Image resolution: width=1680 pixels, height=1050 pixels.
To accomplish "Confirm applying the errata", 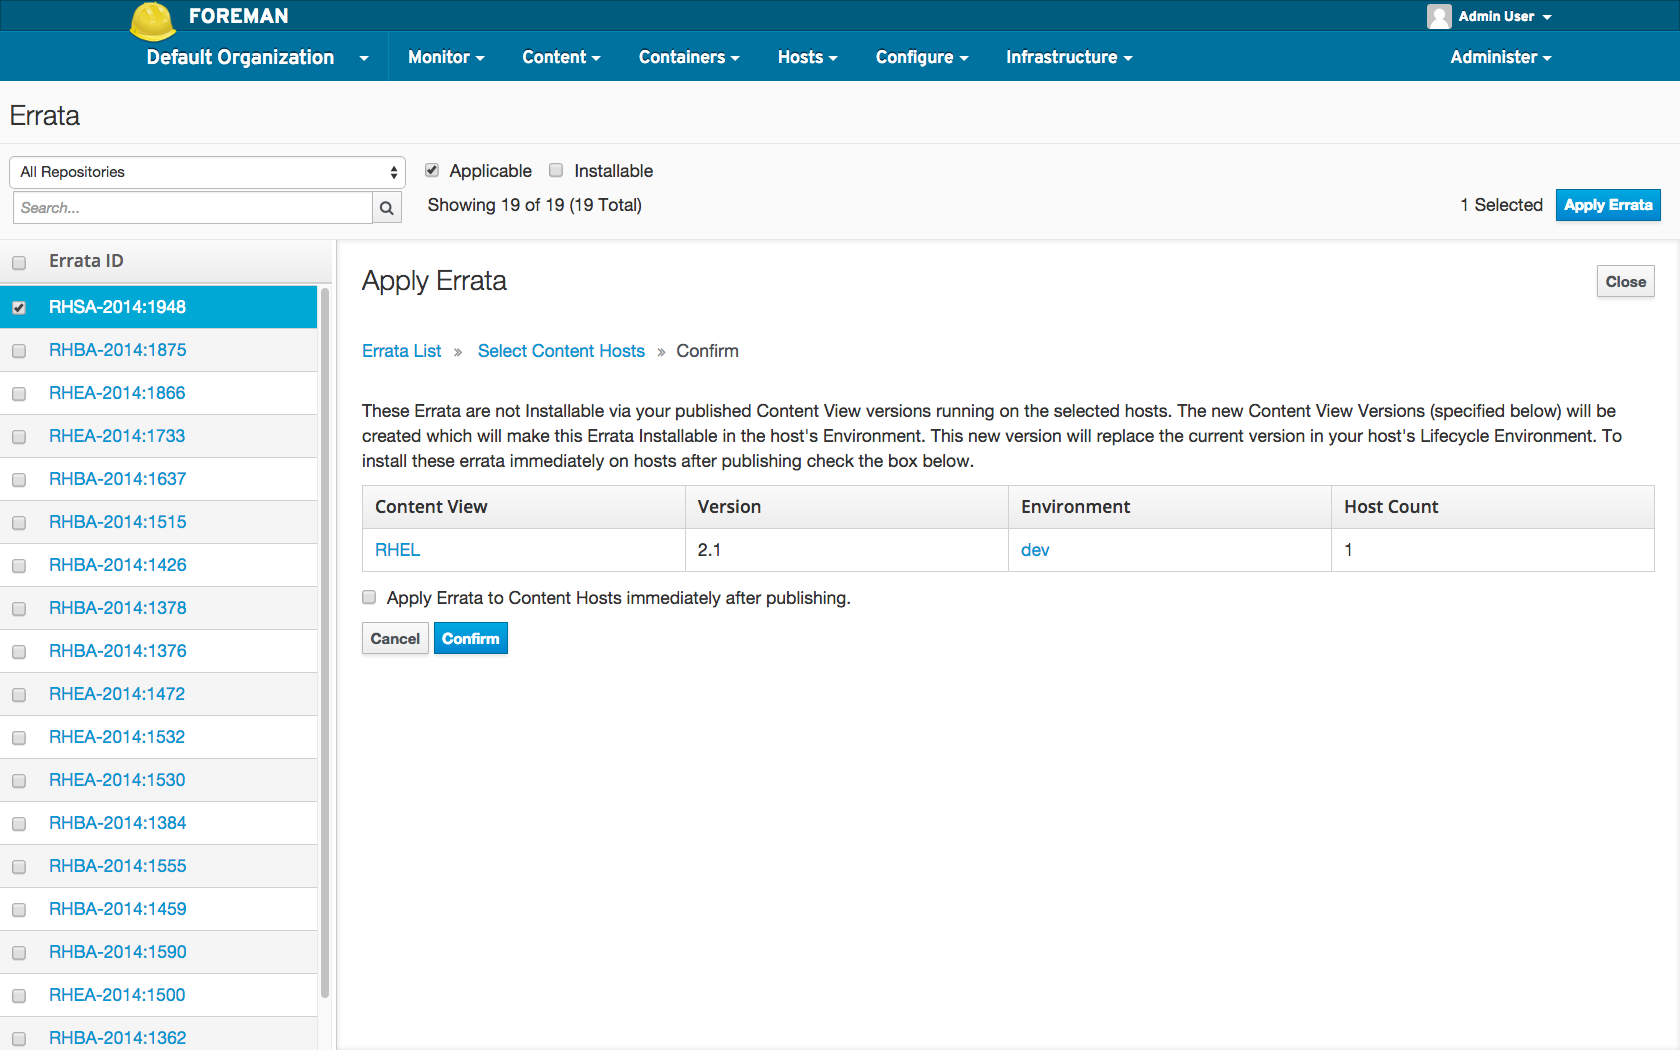I will point(470,638).
